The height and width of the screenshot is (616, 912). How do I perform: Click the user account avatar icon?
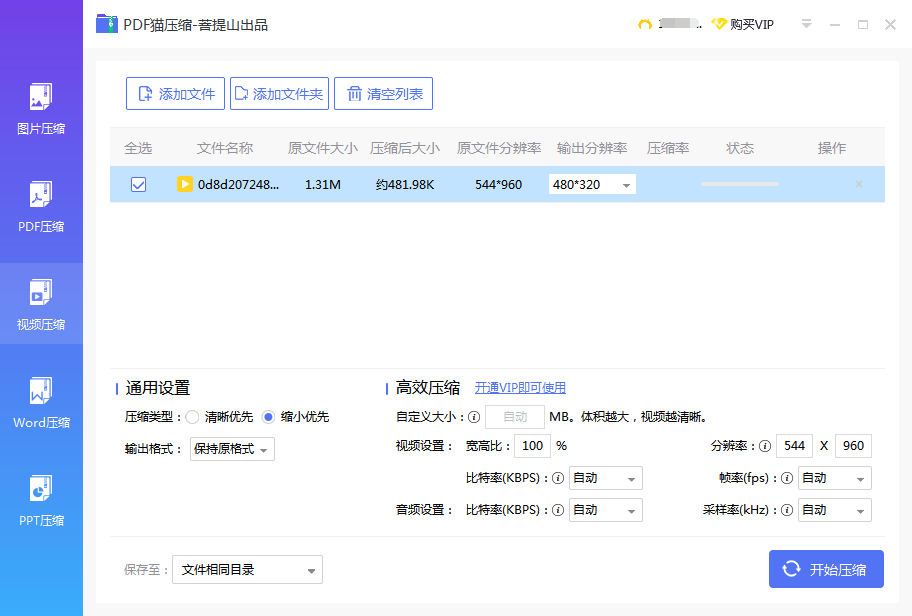[x=644, y=24]
